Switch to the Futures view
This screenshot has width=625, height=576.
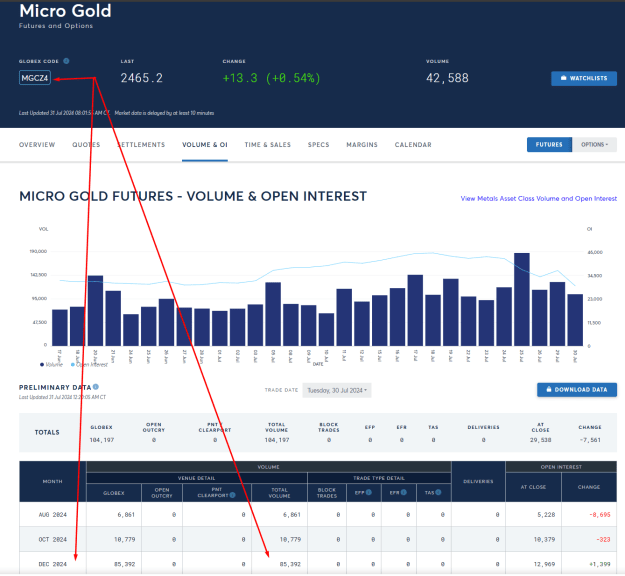(549, 144)
